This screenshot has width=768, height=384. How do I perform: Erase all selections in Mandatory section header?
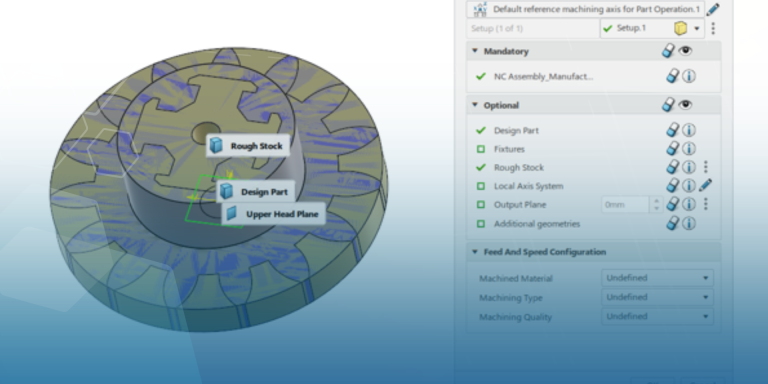(668, 50)
